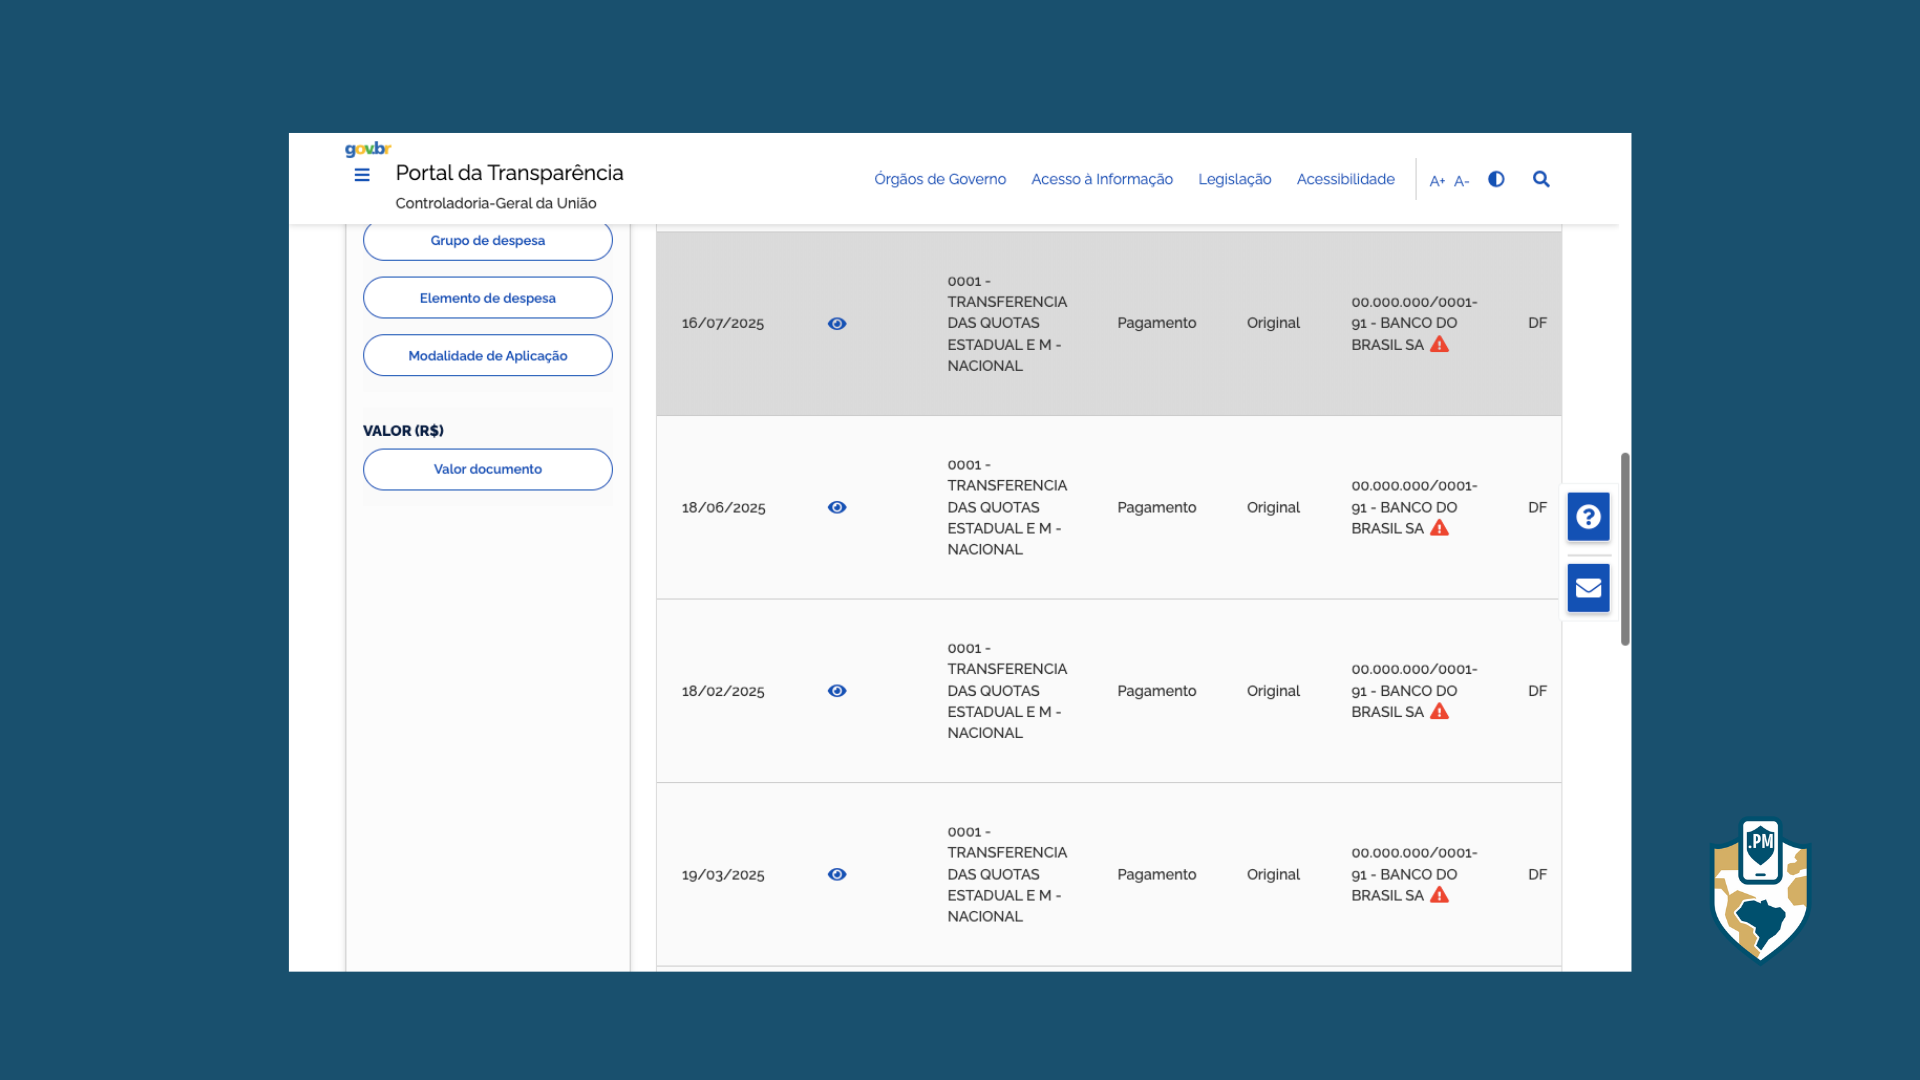Open Órgãos de Governo menu
1920x1080 pixels.
coord(940,179)
